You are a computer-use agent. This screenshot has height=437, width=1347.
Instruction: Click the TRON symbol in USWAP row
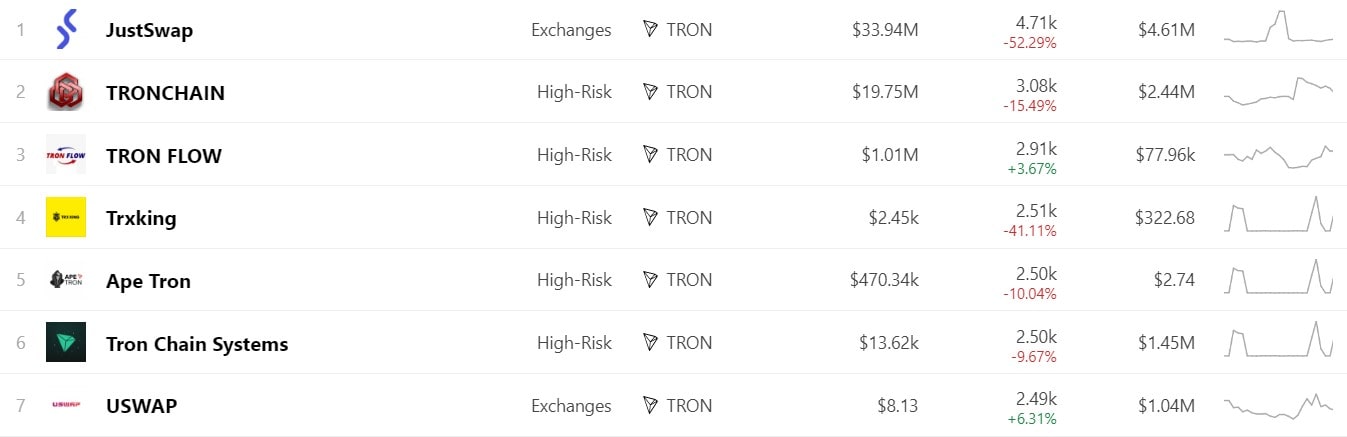[651, 406]
